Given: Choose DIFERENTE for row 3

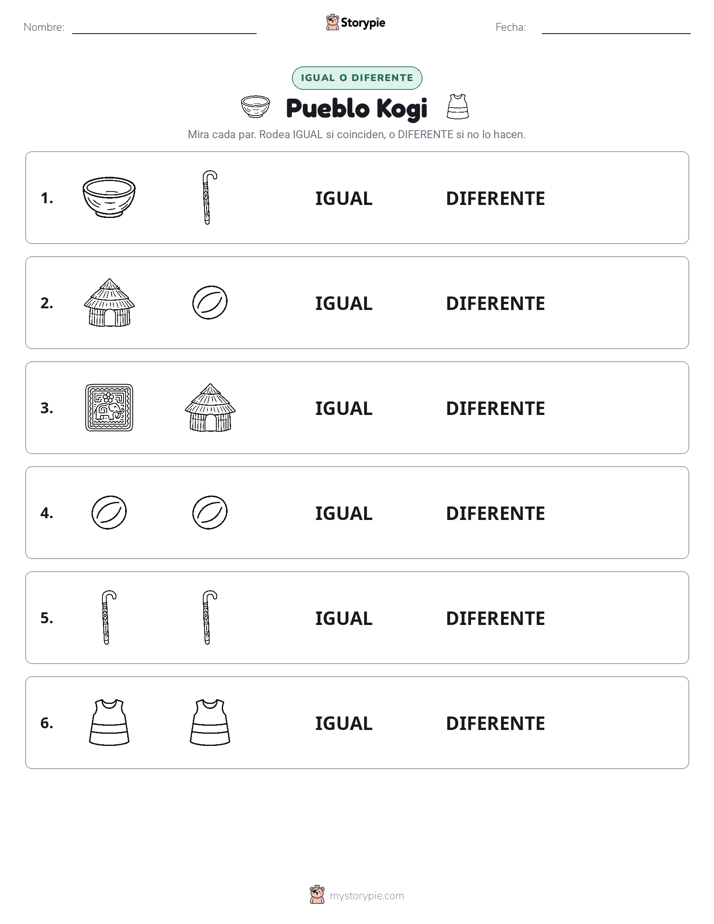Looking at the screenshot, I should [x=495, y=408].
